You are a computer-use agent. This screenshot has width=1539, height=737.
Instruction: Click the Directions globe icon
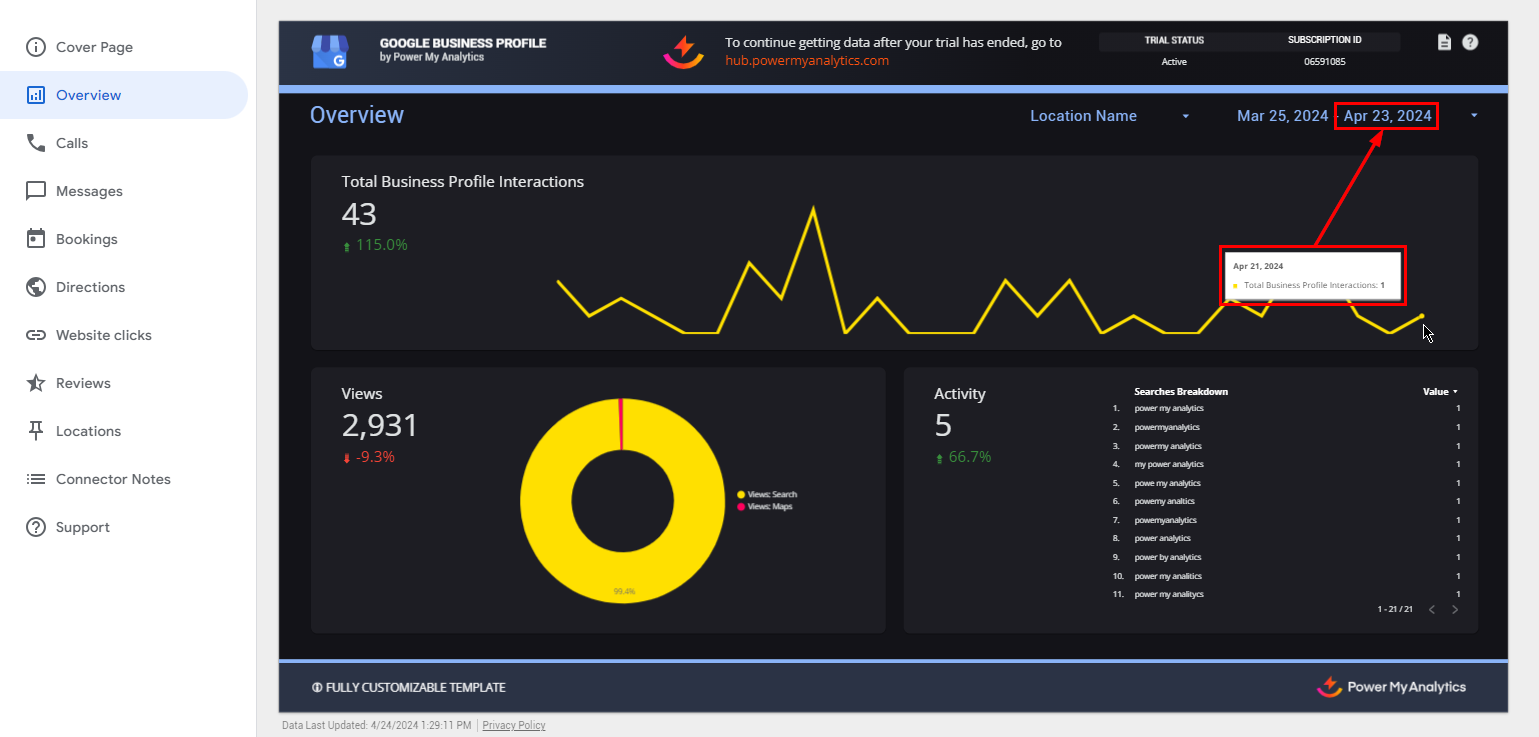36,287
